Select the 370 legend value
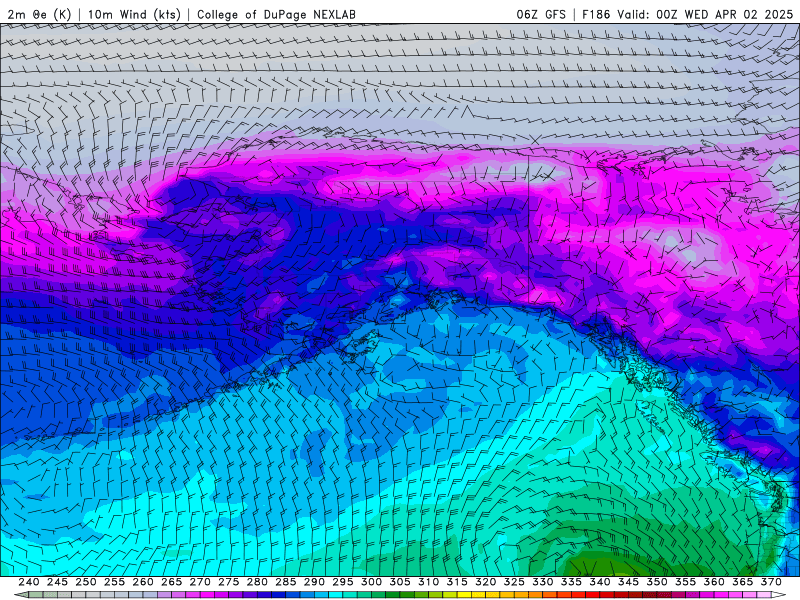 (771, 582)
